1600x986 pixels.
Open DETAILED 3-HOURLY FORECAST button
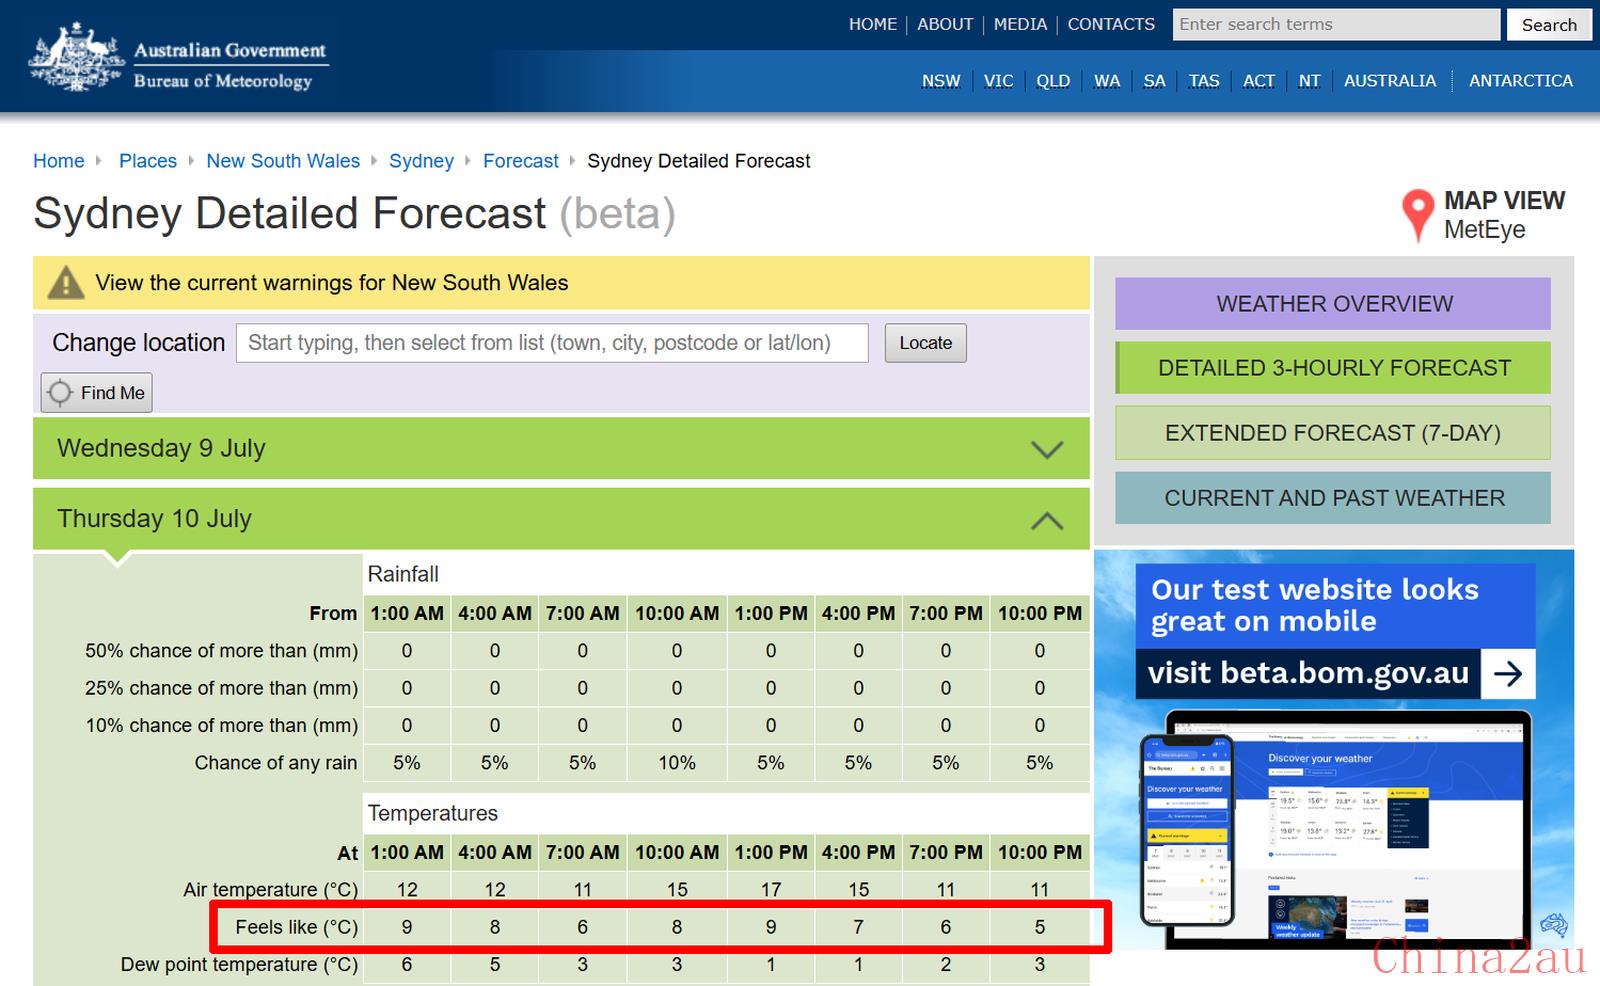pyautogui.click(x=1333, y=368)
